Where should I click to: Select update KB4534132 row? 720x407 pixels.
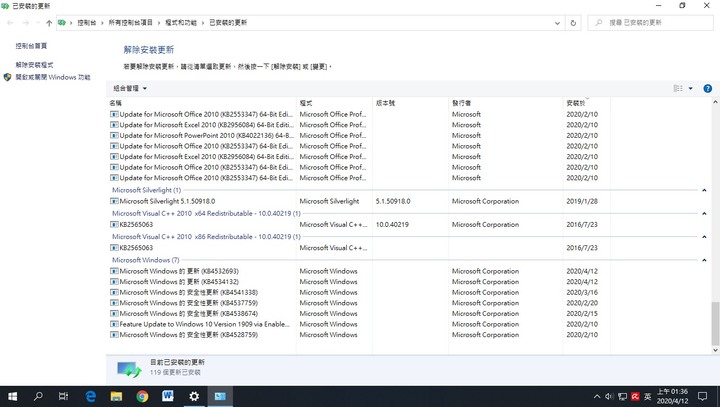[x=360, y=282]
